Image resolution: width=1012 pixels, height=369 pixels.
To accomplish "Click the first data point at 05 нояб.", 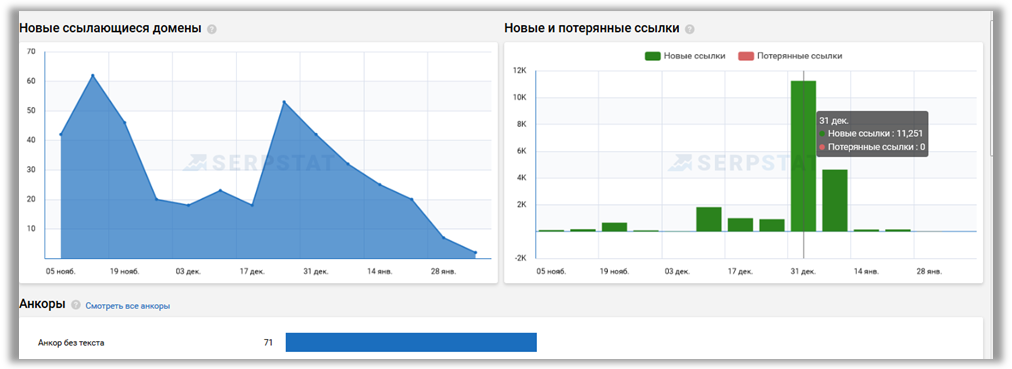I will click(61, 134).
